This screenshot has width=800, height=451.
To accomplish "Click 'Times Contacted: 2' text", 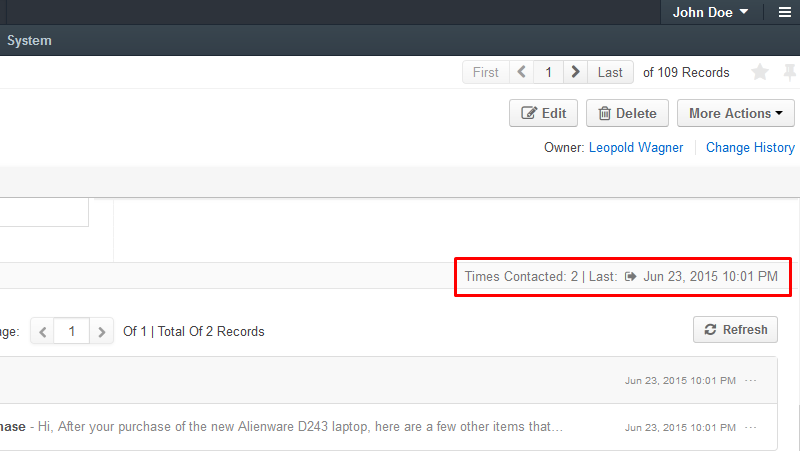I will (x=521, y=277).
